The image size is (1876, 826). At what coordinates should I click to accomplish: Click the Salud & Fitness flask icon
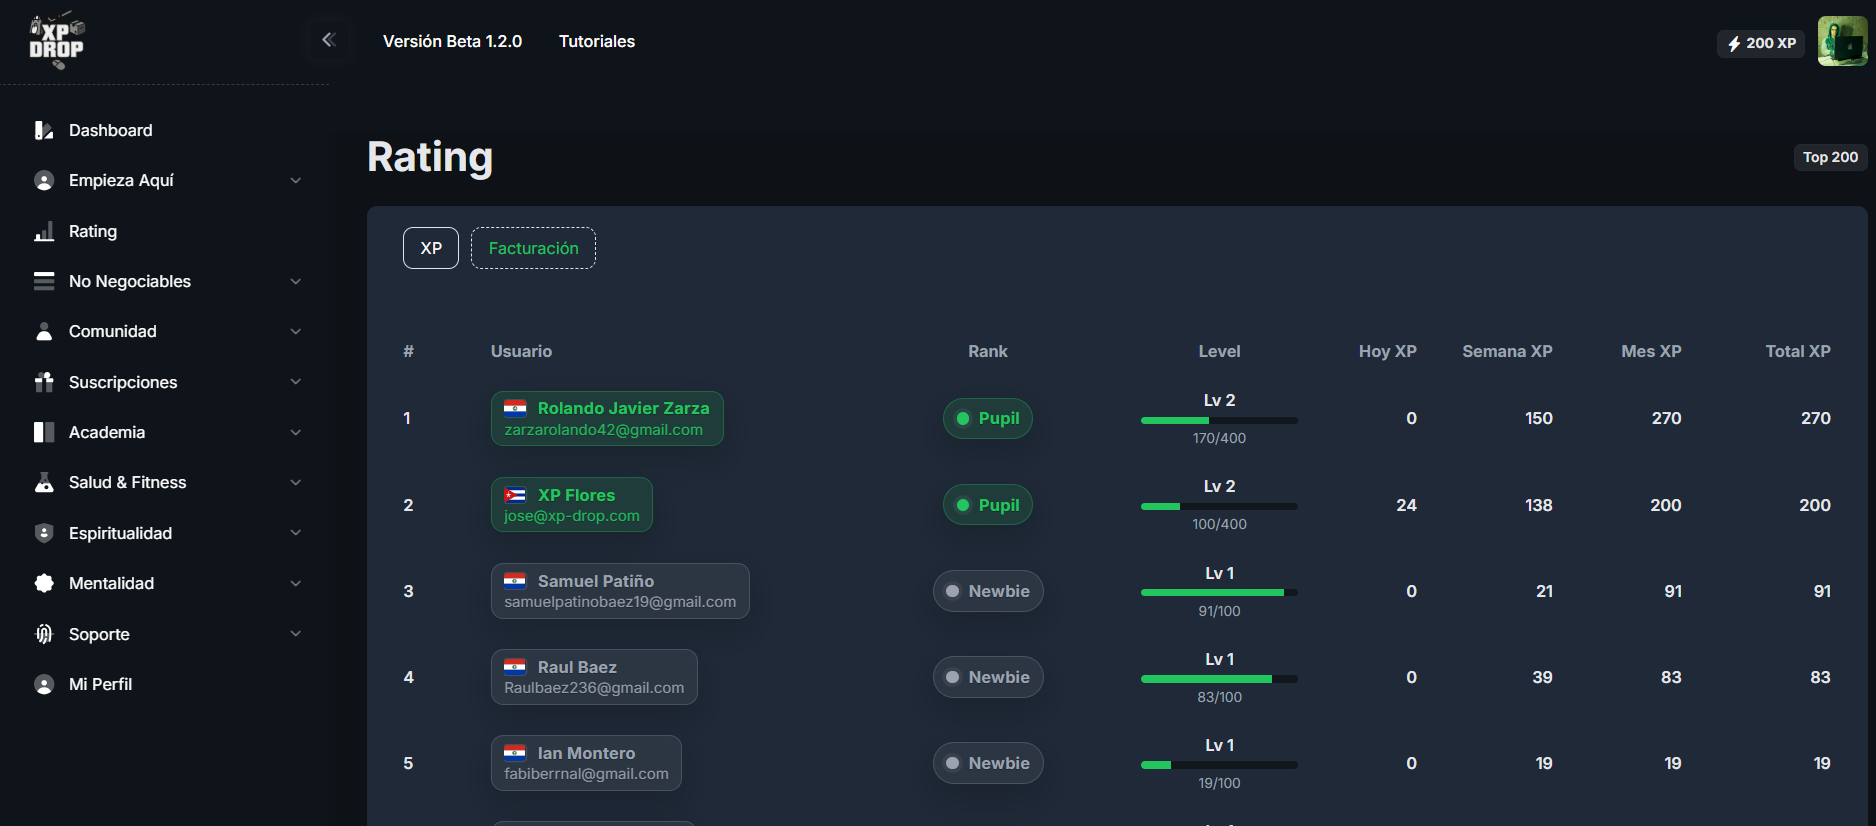click(x=44, y=483)
